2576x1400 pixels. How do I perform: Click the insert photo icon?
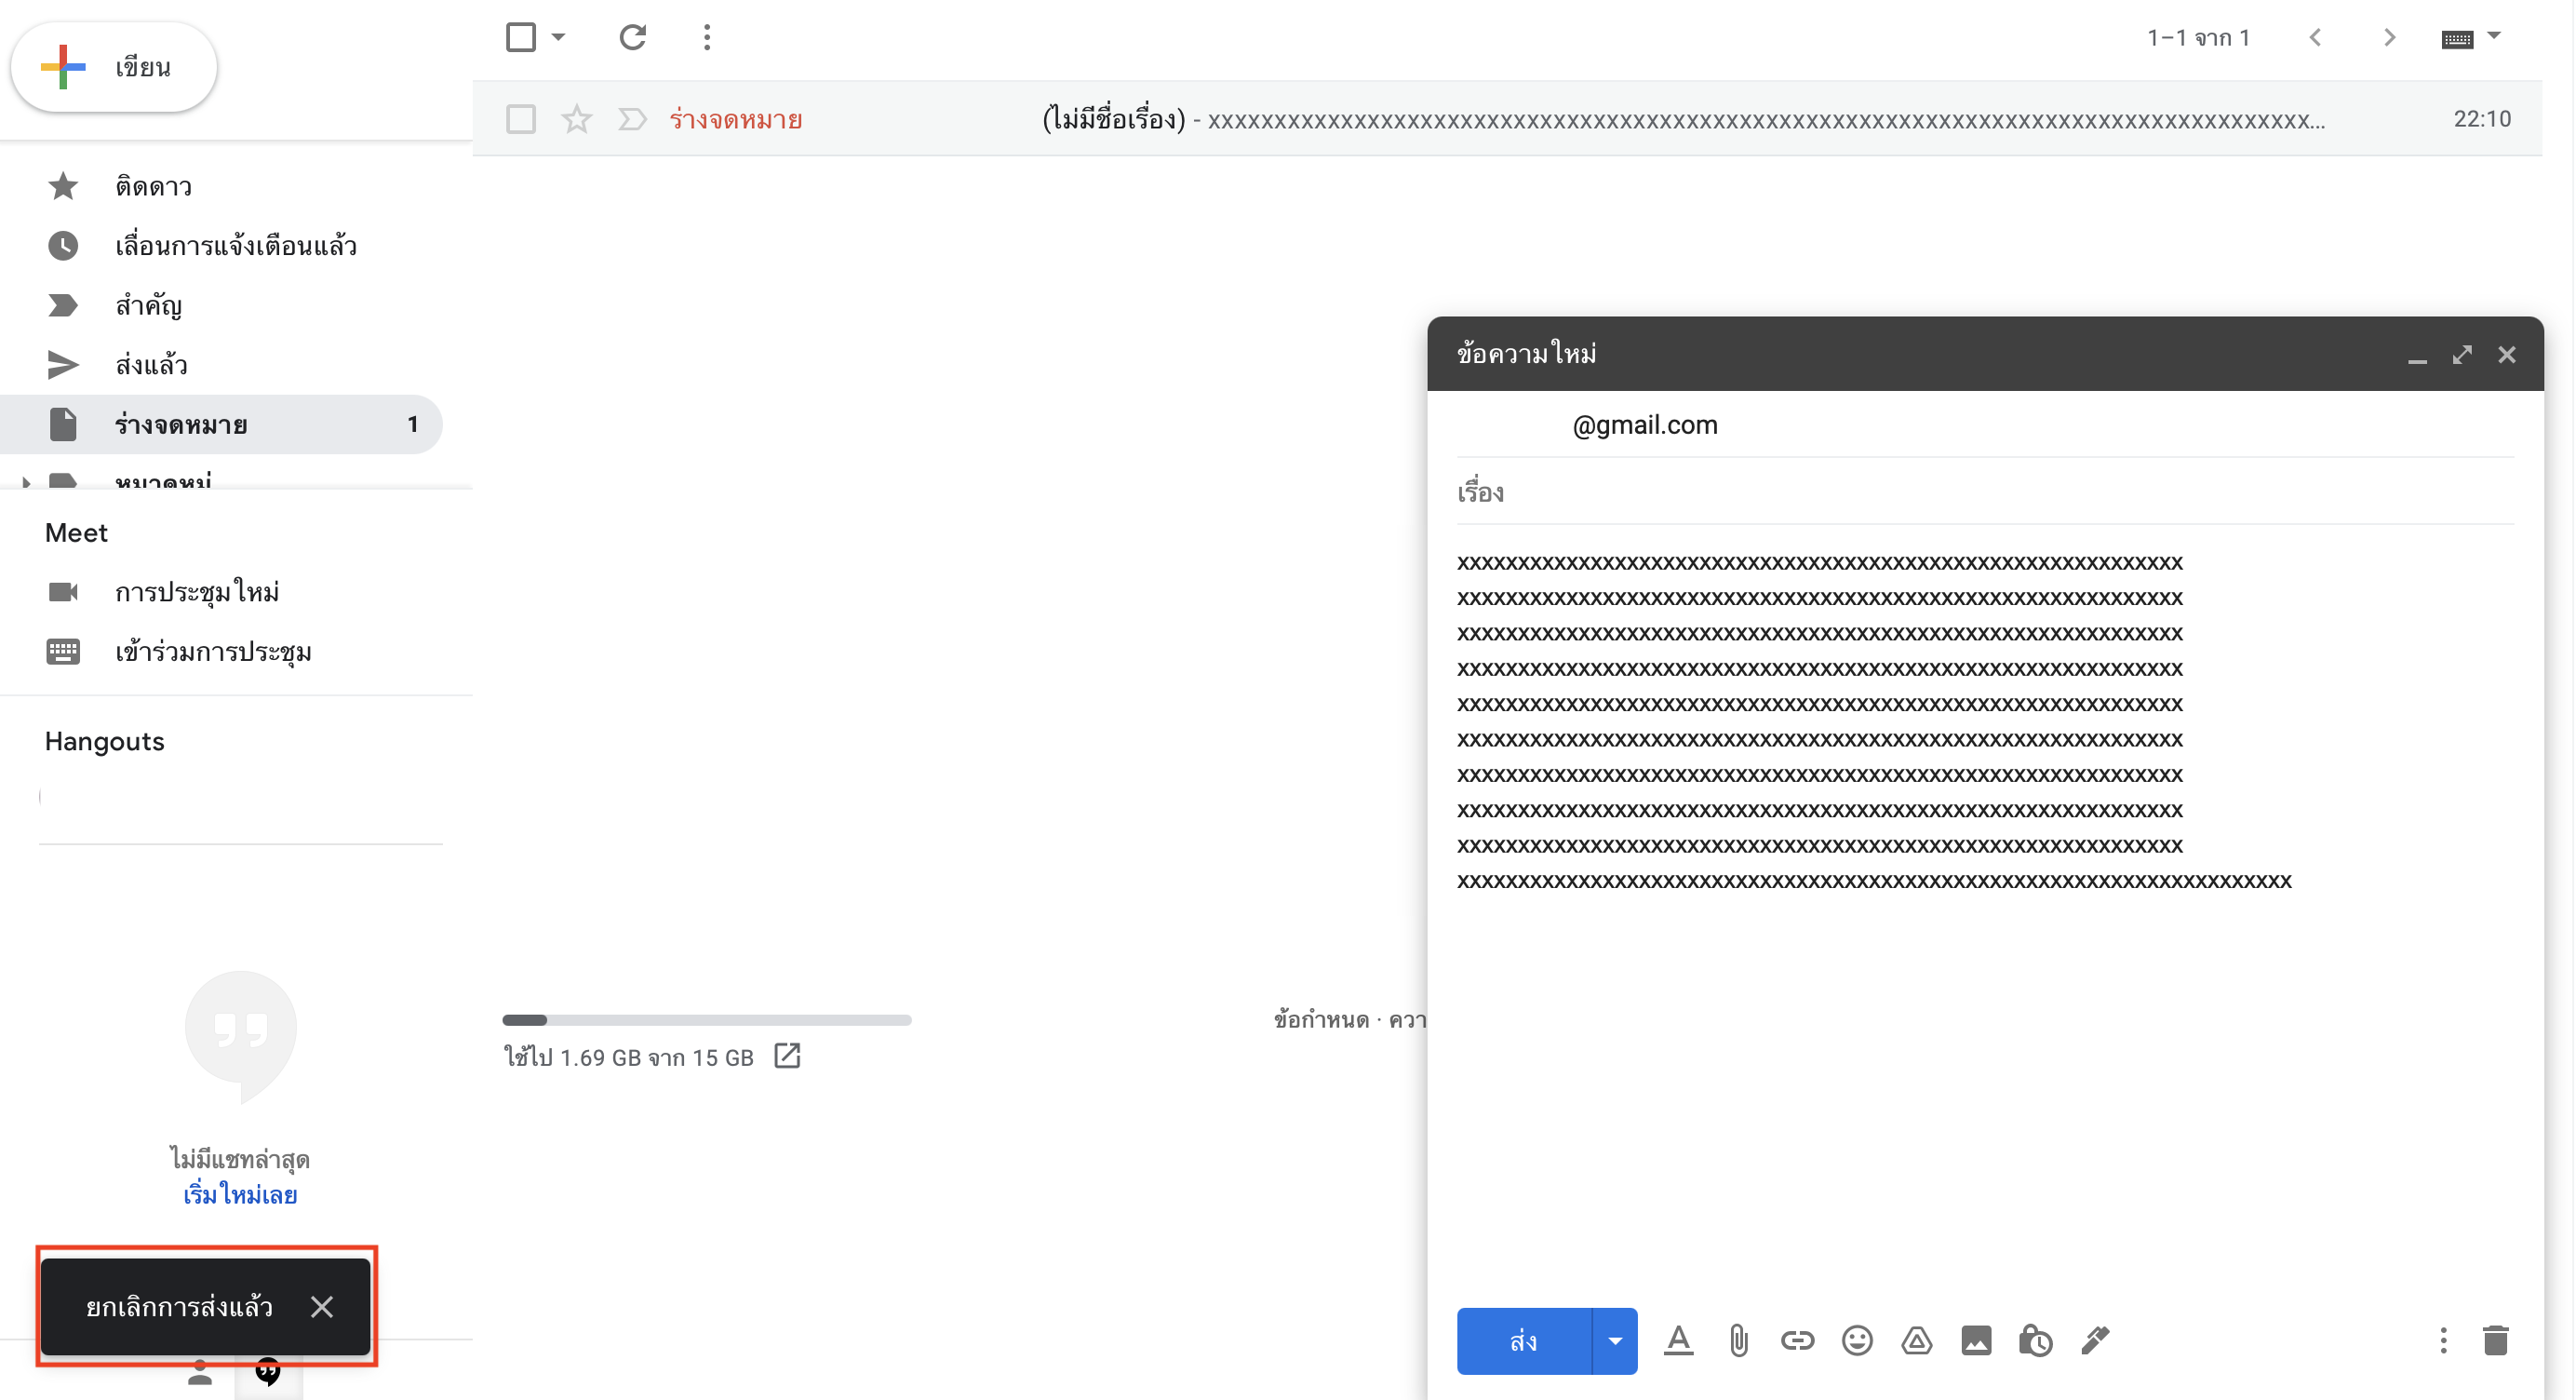click(x=1976, y=1340)
